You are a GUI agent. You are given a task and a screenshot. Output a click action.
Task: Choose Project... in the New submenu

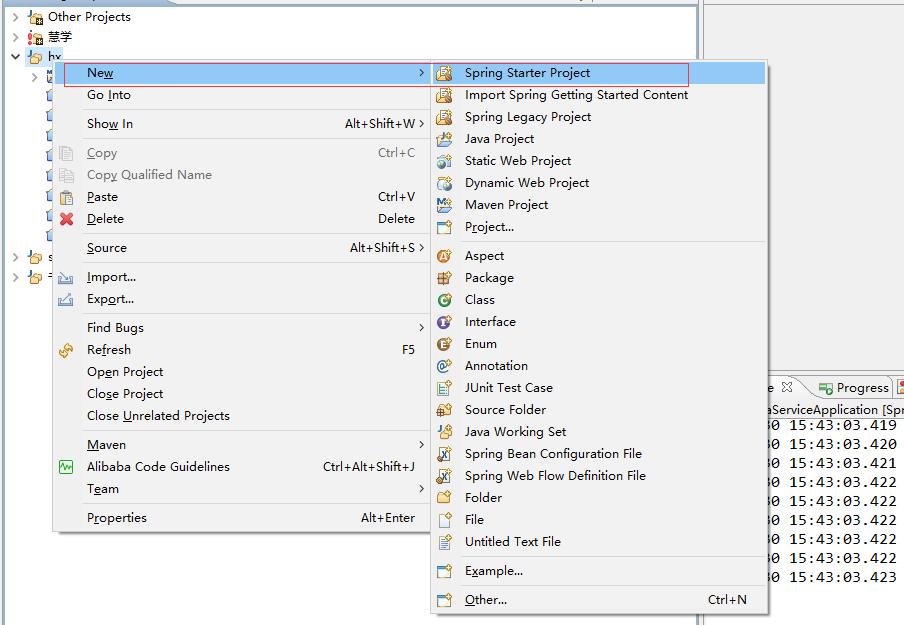tap(600, 227)
